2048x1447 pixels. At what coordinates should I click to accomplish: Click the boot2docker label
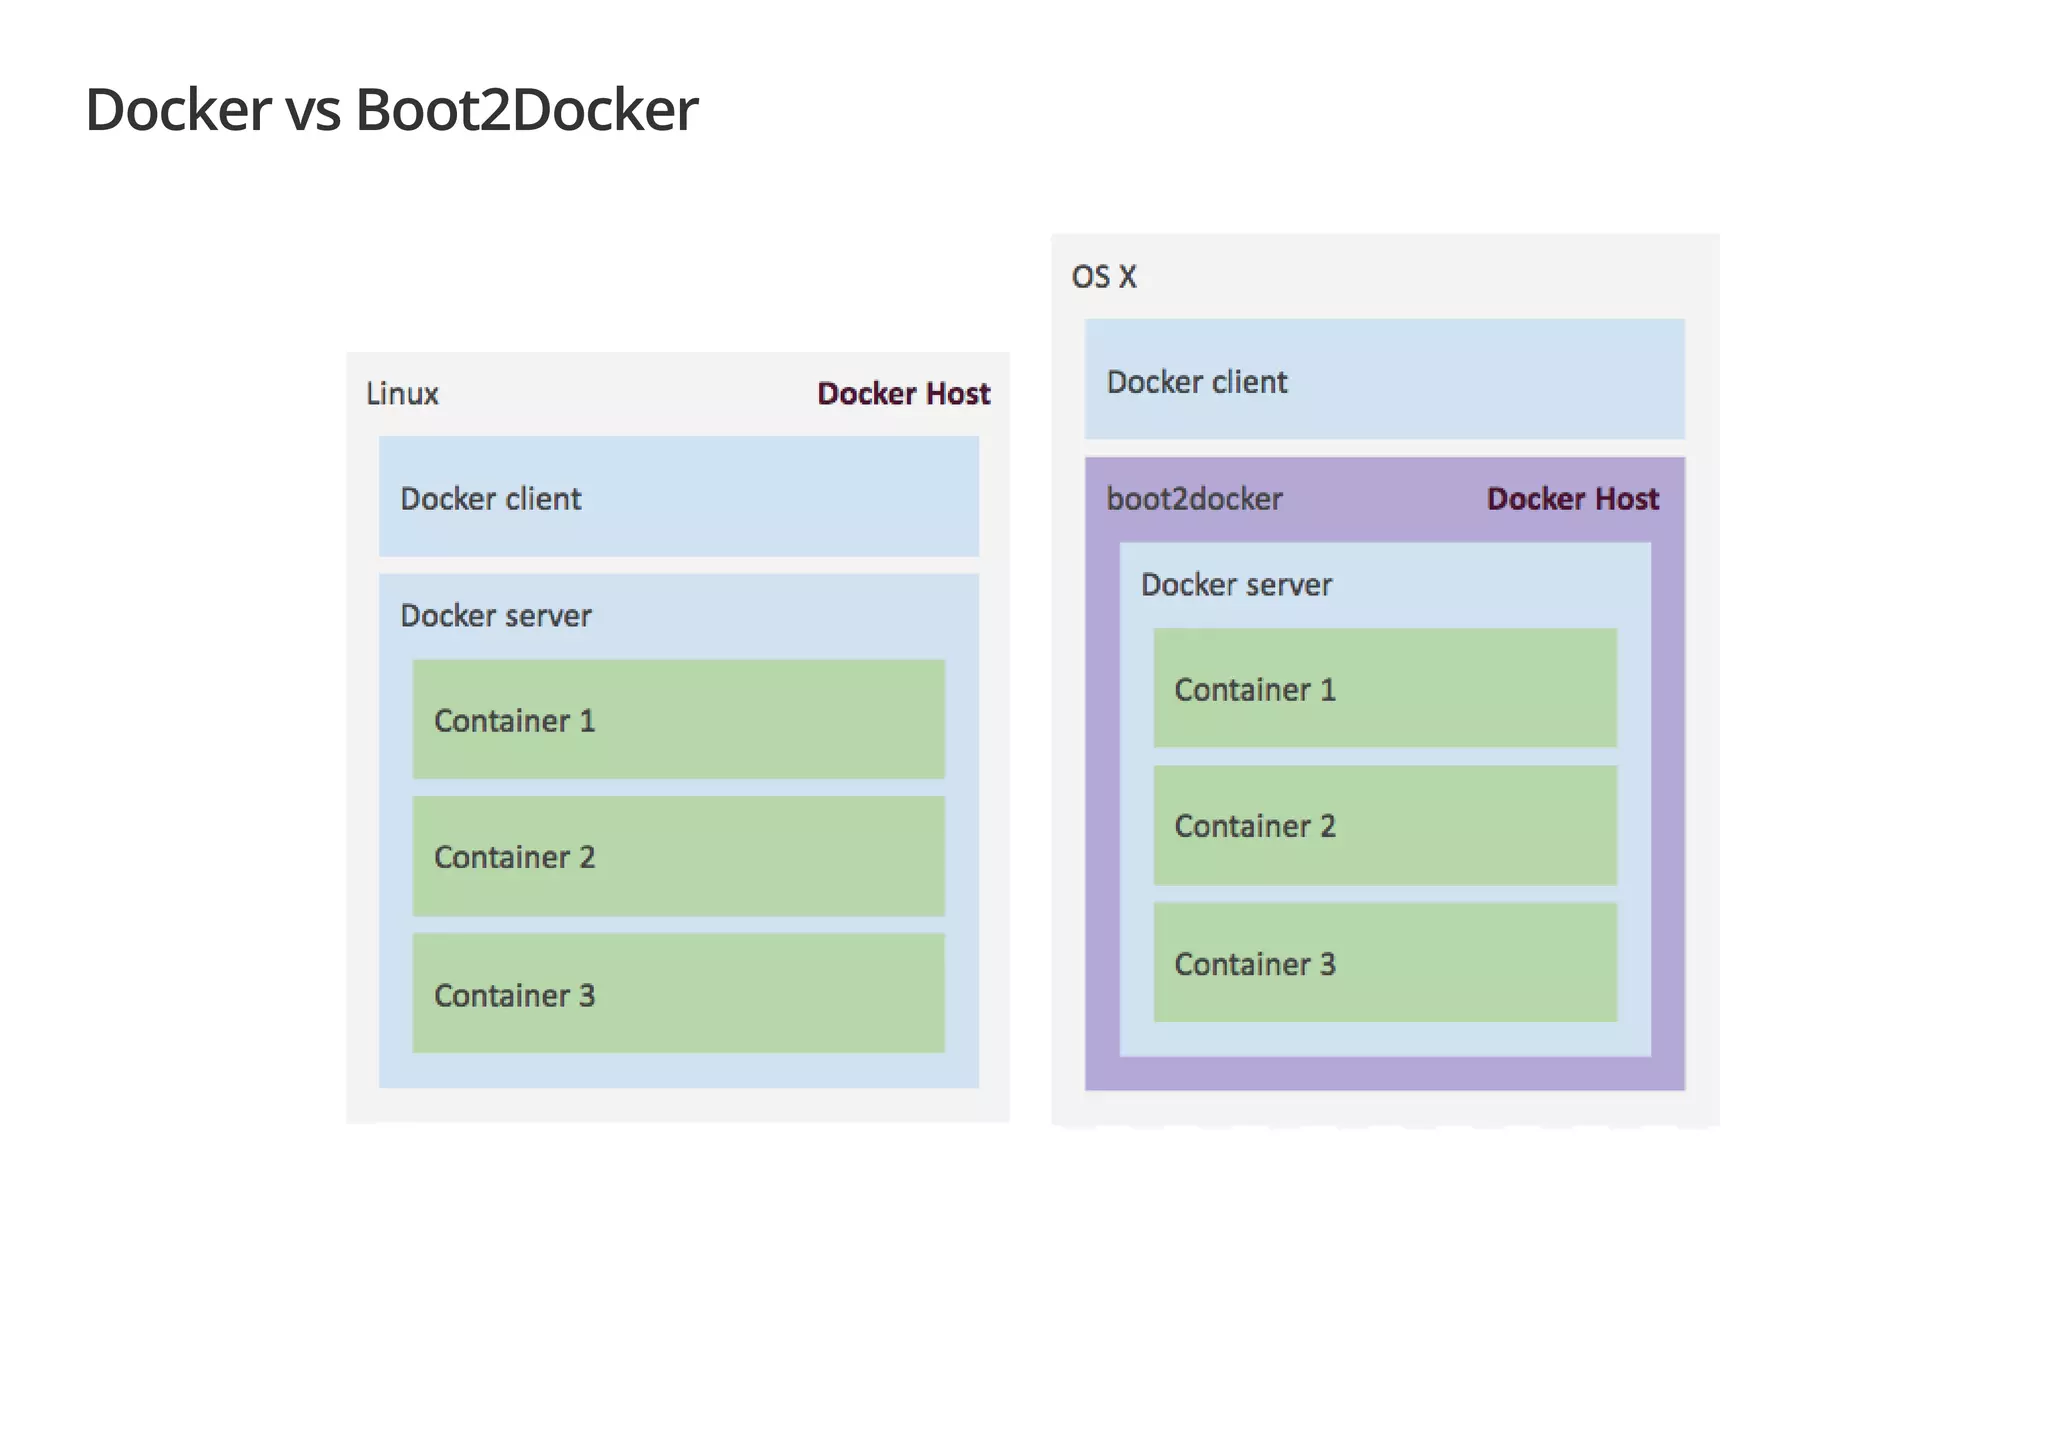point(1194,499)
